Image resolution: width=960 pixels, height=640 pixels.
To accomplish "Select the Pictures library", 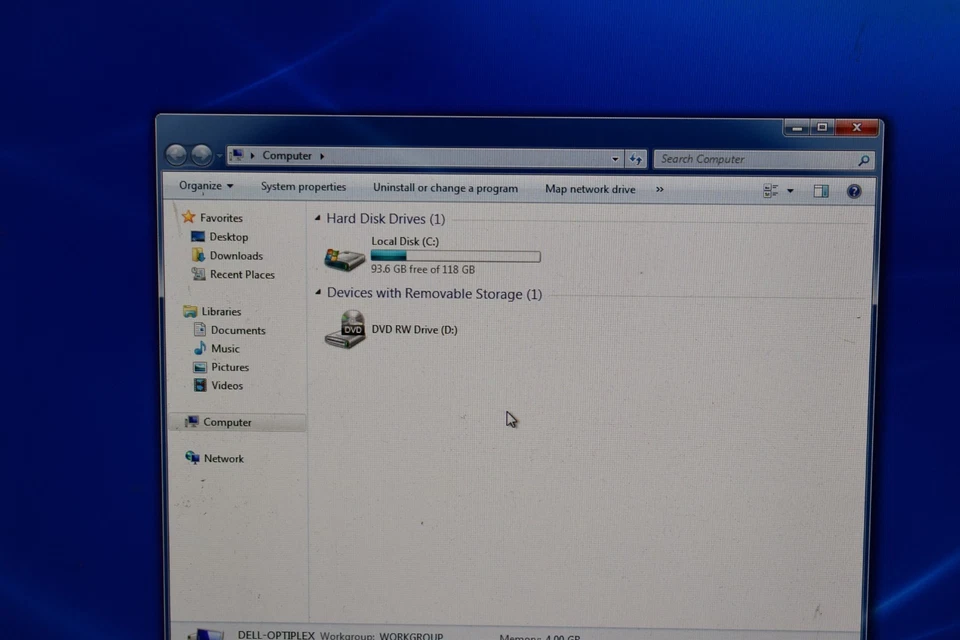I will [230, 366].
